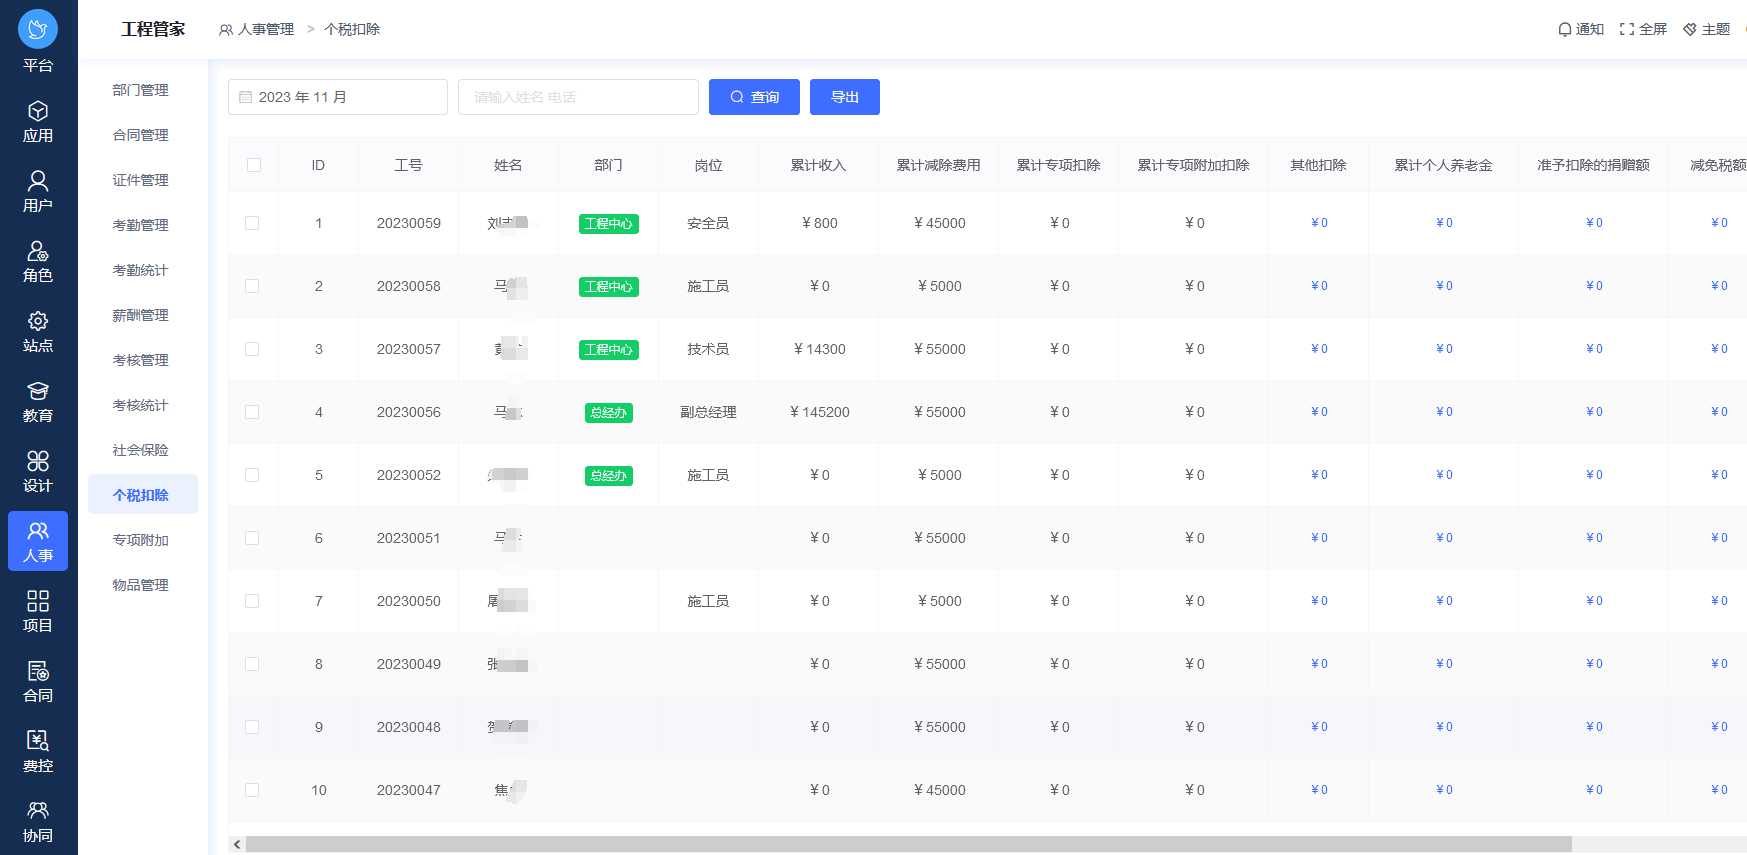Viewport: 1747px width, 855px height.
Task: Go to the 站点 gear icon
Action: click(x=38, y=321)
